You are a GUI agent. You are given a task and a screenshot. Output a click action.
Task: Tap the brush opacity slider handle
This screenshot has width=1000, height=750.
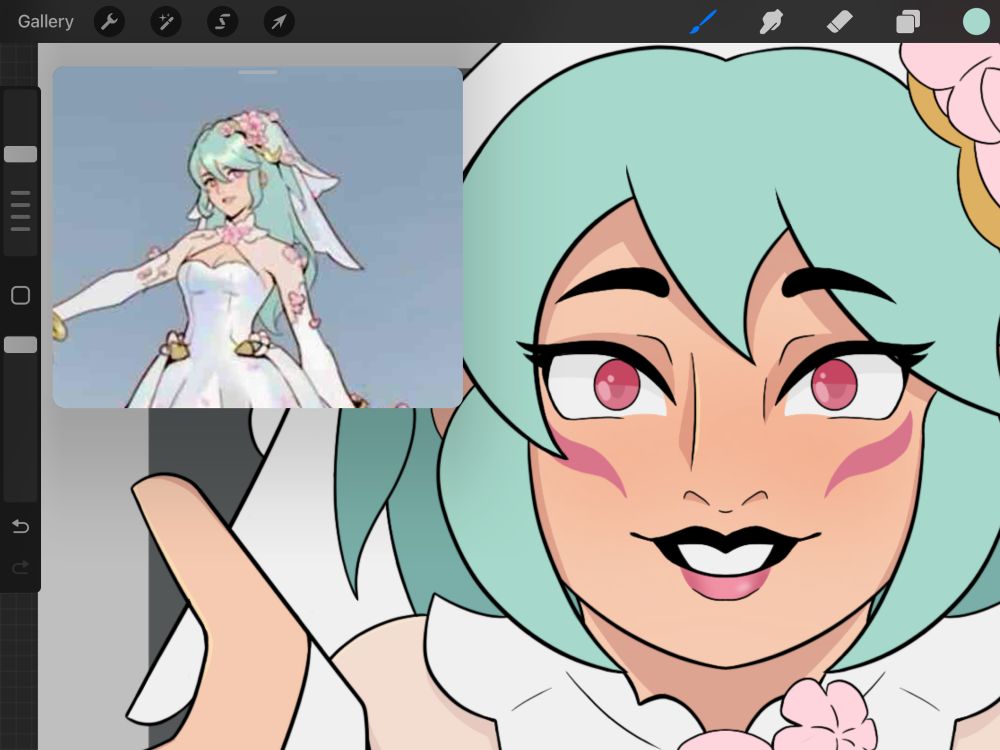point(20,344)
